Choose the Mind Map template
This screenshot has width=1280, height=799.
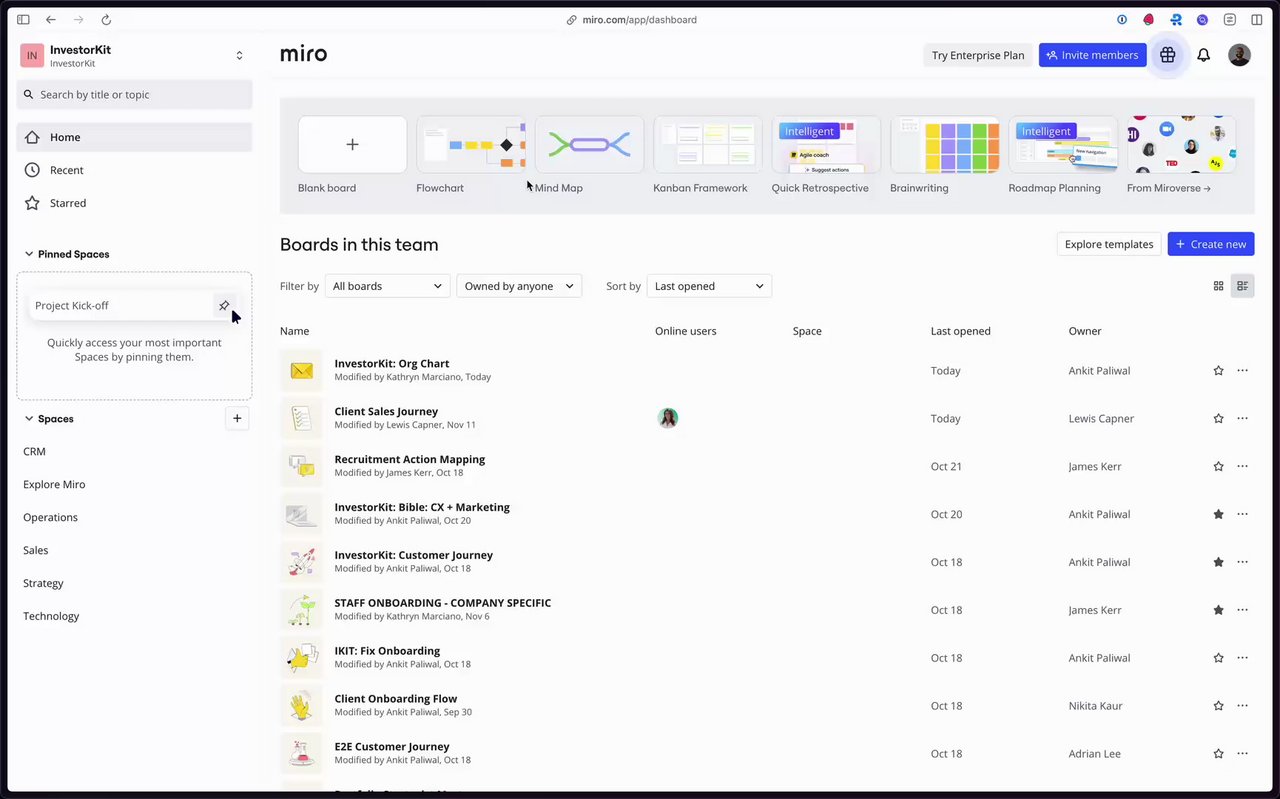coord(589,145)
